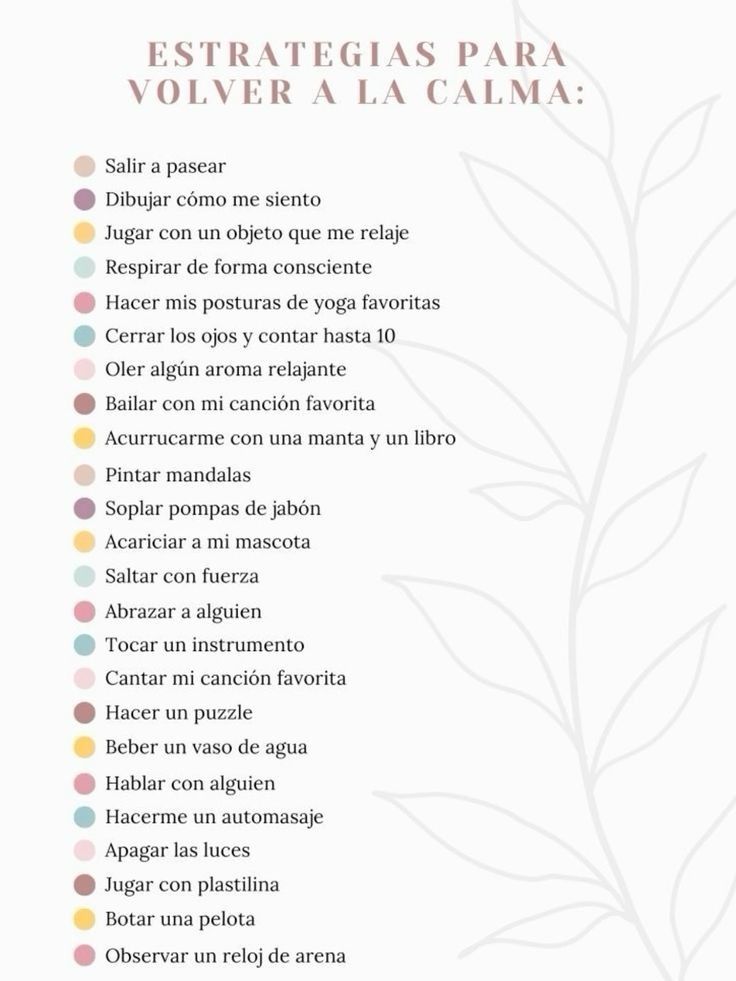Select the mauve bullet beside "Hacer un puzzle"
The image size is (736, 981).
[x=85, y=713]
